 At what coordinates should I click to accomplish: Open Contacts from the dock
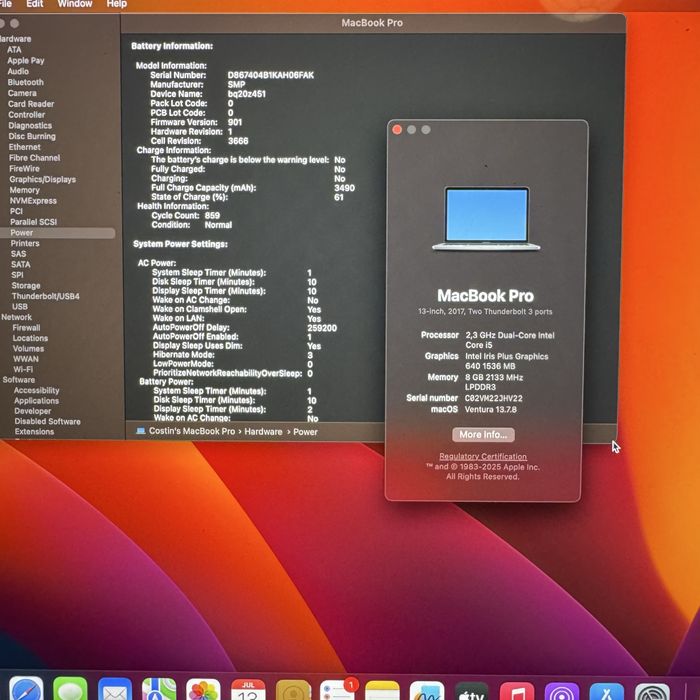pos(293,691)
